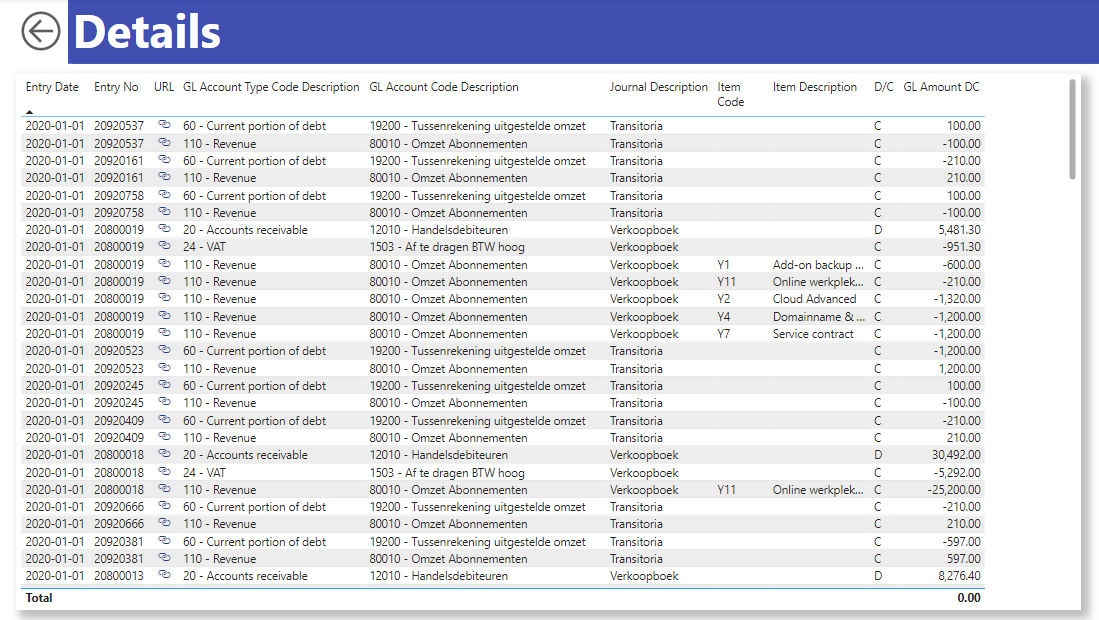The height and width of the screenshot is (620, 1099).
Task: Sort by GL Account Code Description header
Action: pyautogui.click(x=444, y=87)
